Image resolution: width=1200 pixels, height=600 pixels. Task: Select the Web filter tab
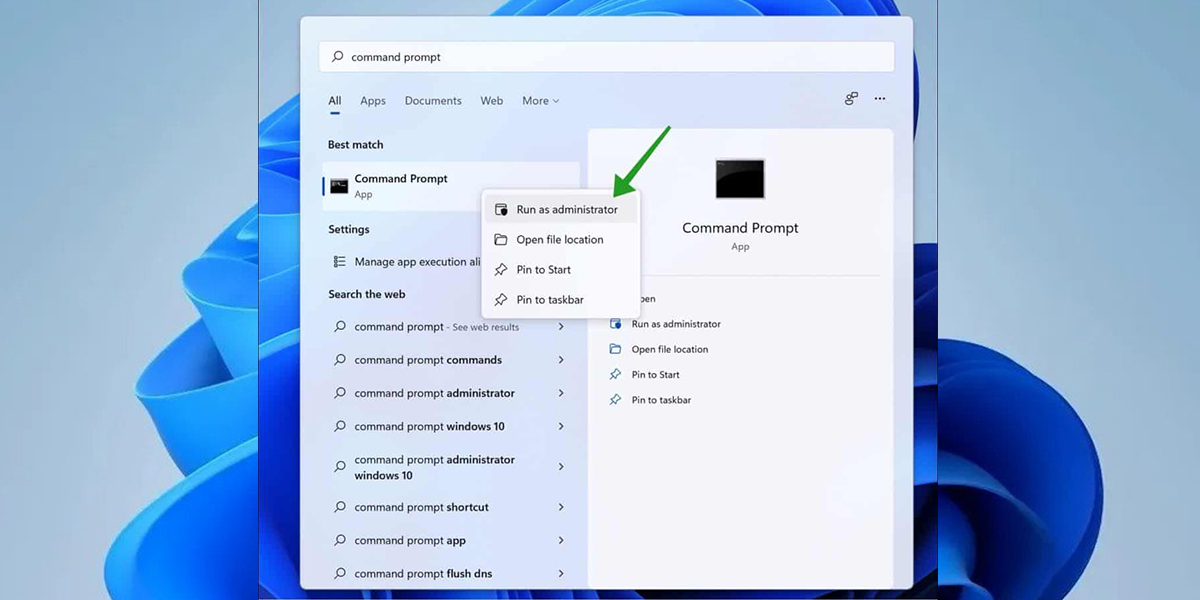(x=491, y=101)
